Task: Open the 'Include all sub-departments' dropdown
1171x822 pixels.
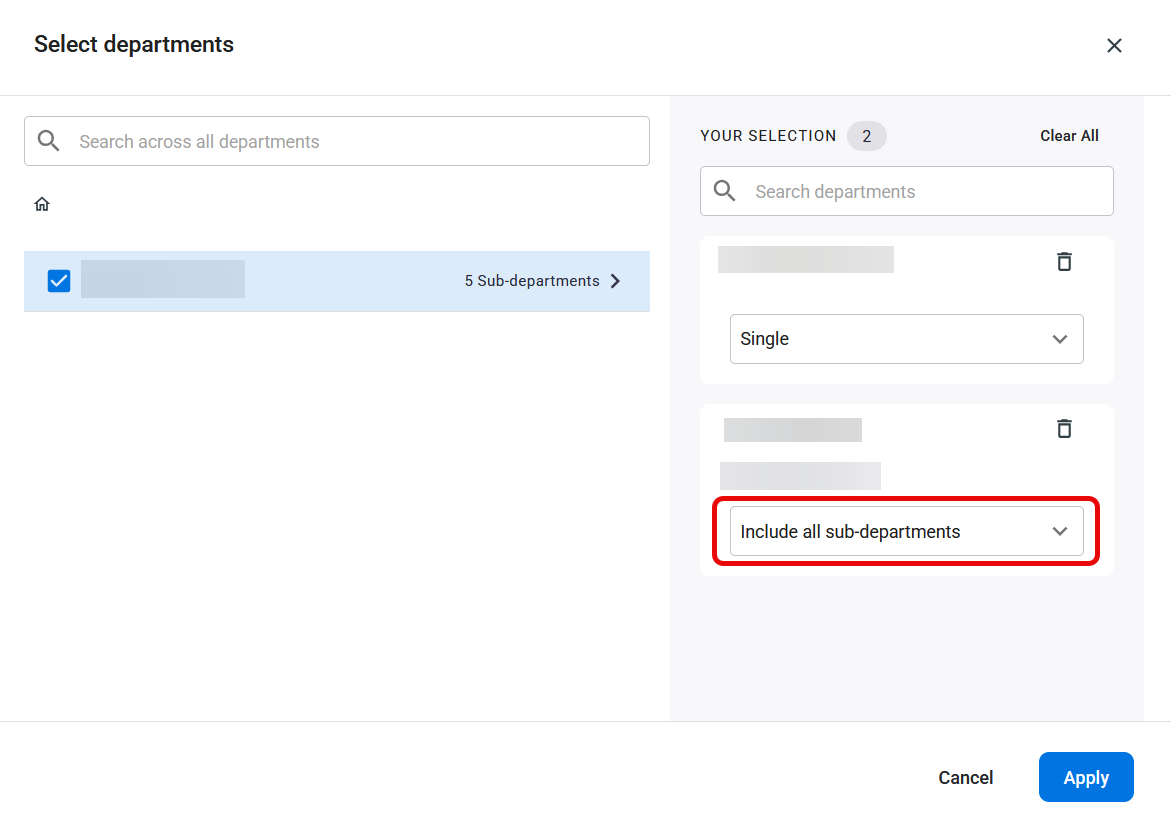Action: tap(906, 531)
